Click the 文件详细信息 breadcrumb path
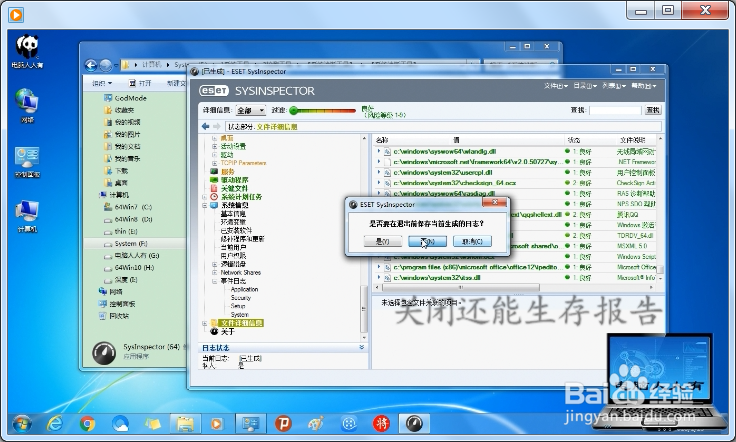The image size is (736, 442). point(276,127)
